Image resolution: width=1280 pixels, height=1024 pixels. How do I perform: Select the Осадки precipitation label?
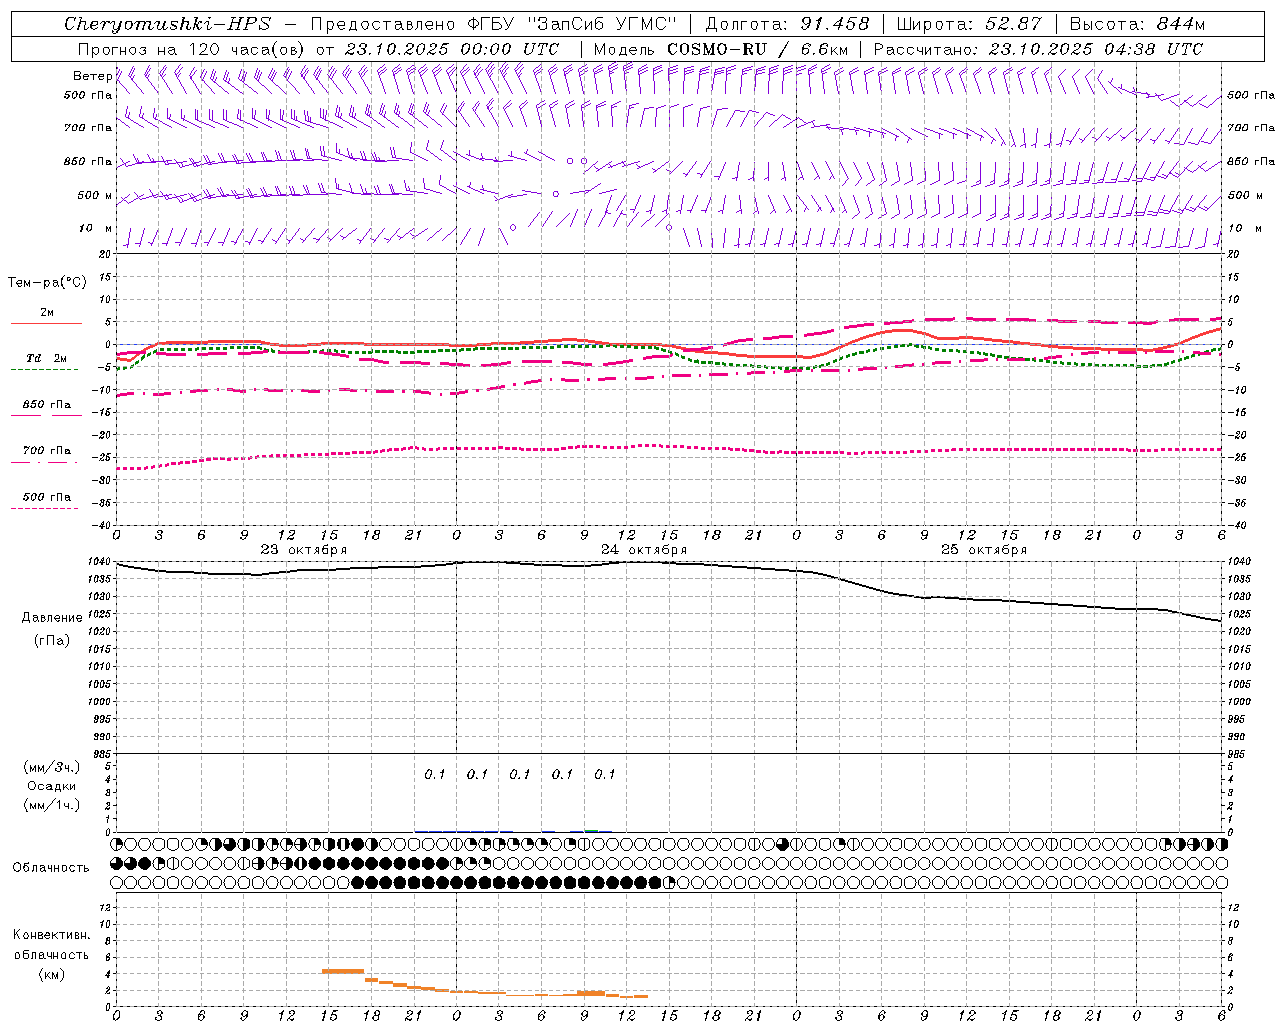51,786
